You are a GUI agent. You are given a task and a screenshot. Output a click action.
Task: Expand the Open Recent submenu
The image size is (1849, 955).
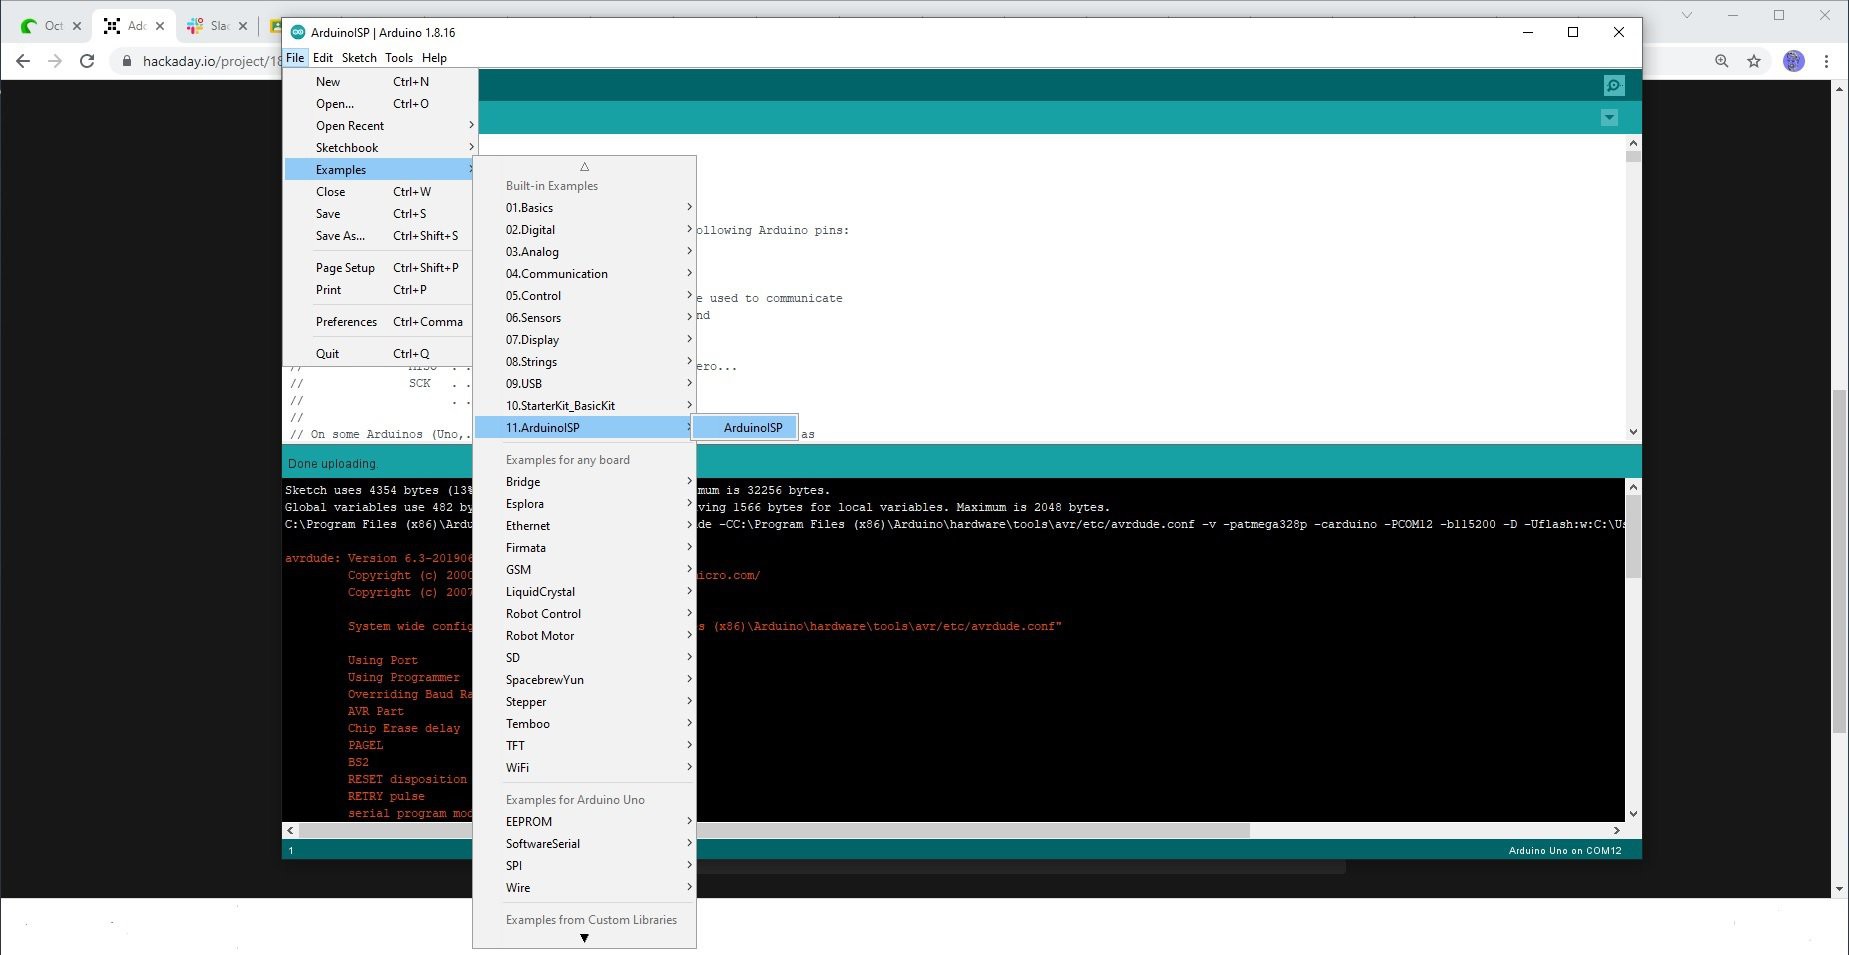(x=381, y=126)
